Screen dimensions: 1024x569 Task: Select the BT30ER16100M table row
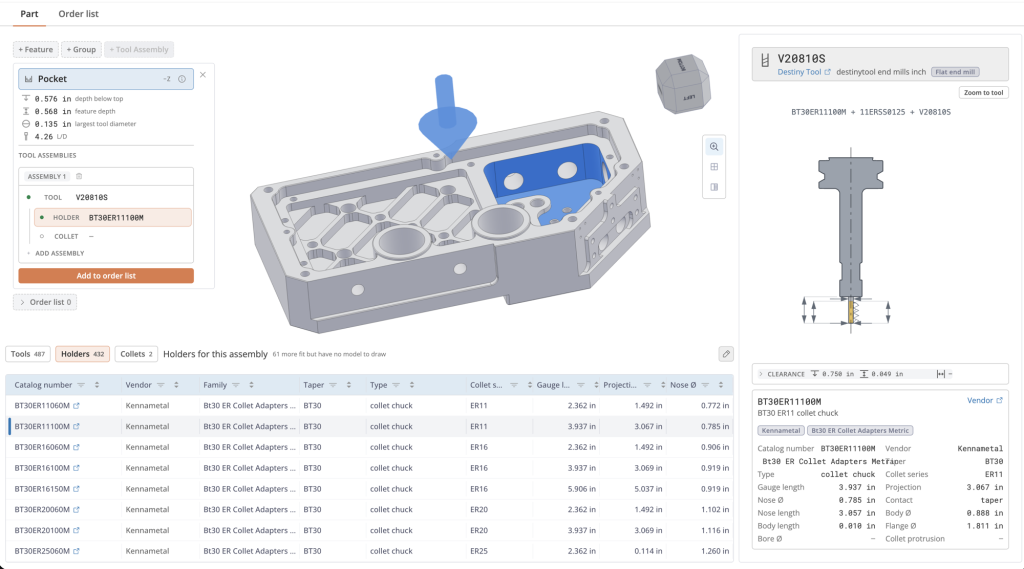pyautogui.click(x=369, y=468)
